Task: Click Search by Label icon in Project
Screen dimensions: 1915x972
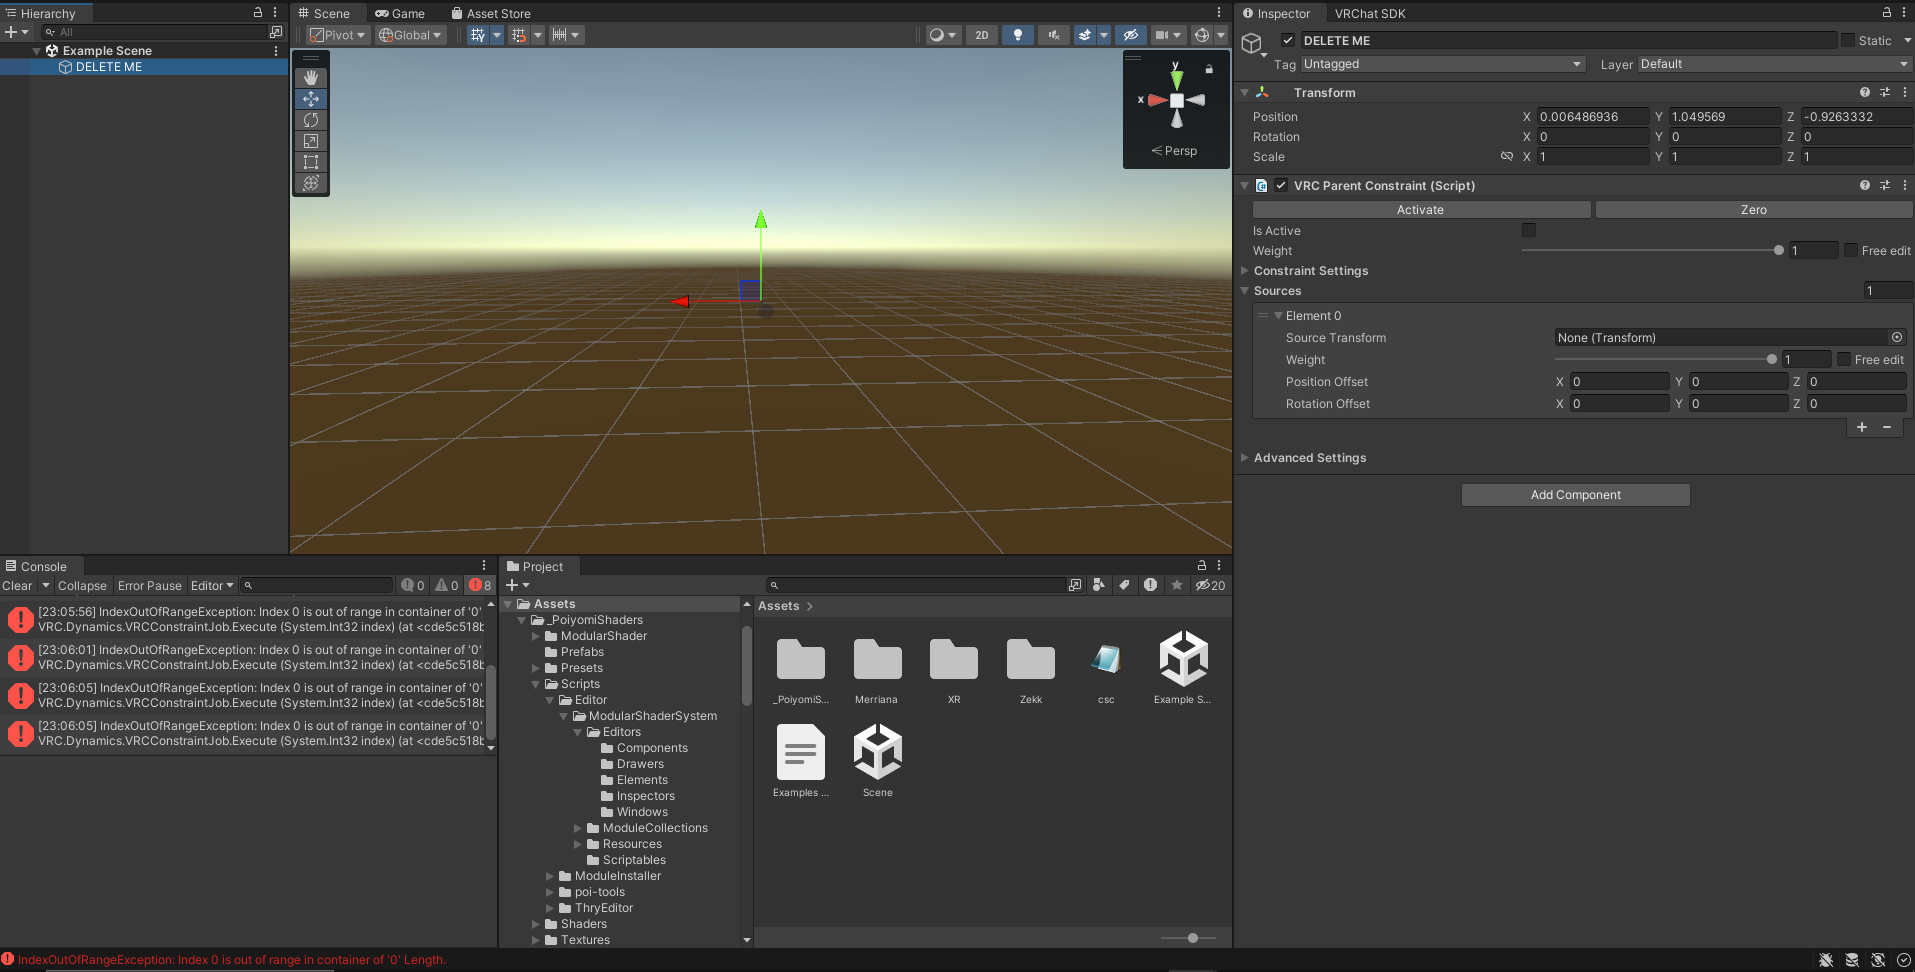Action: tap(1125, 585)
